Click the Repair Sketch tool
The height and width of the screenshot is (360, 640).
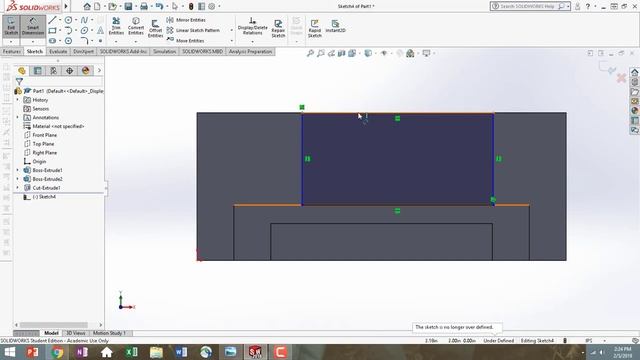tap(278, 29)
